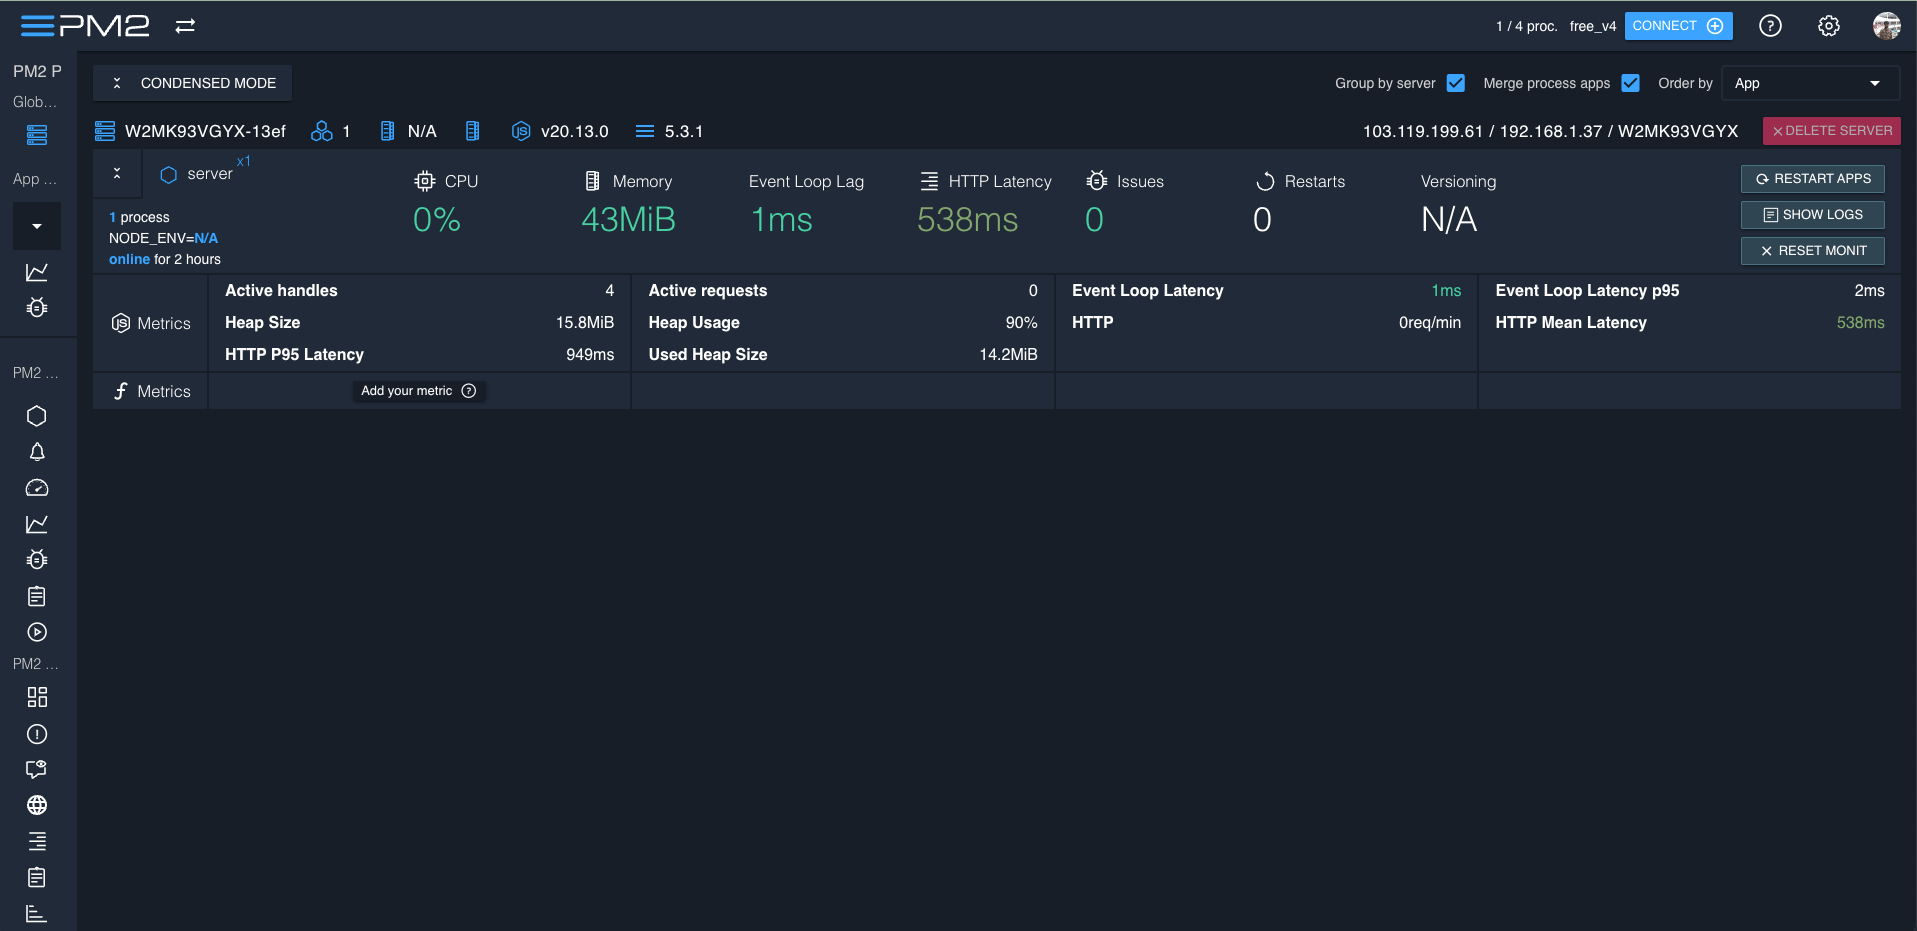Open the settings gear icon in the top bar
This screenshot has width=1917, height=931.
[x=1828, y=26]
